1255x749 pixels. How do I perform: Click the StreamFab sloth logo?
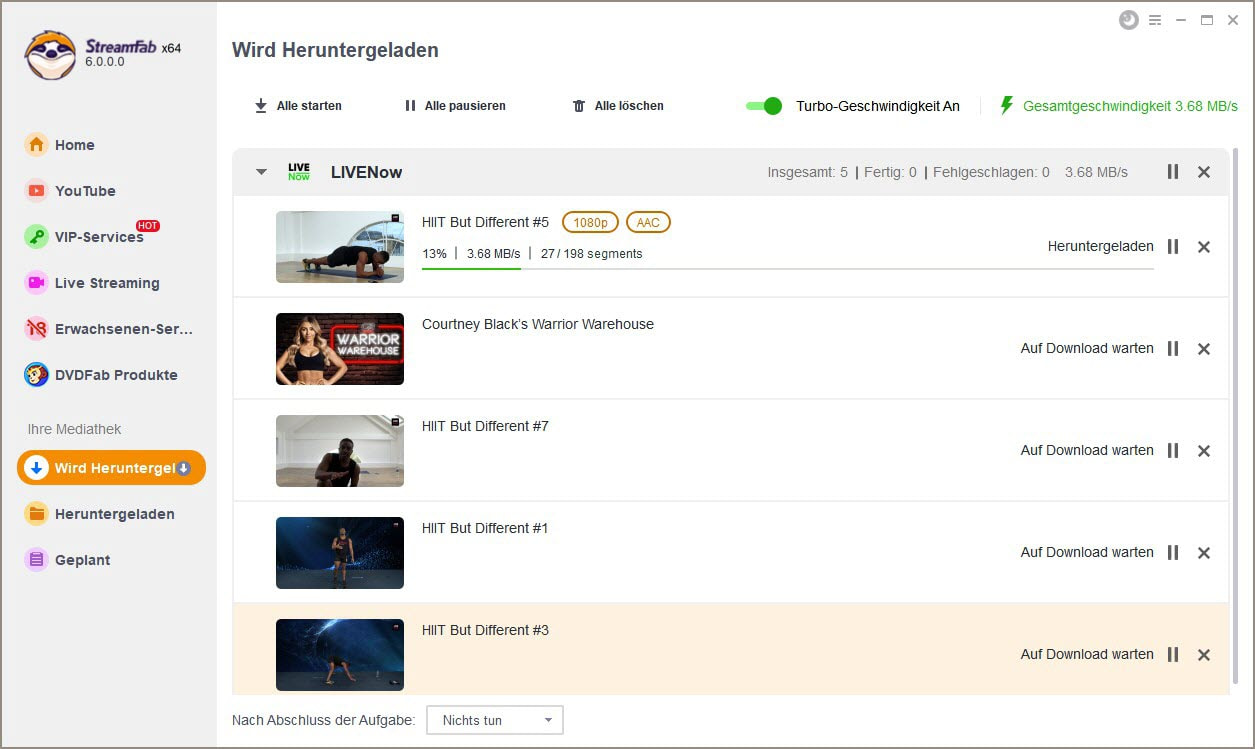[51, 54]
